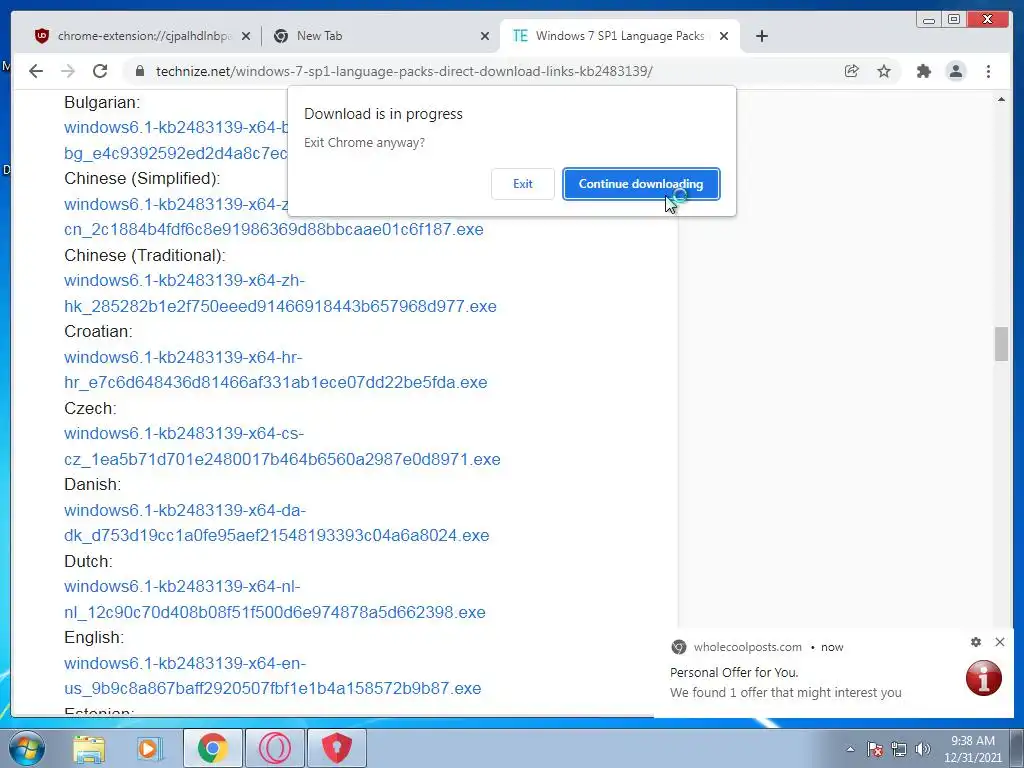Screen dimensions: 1024x768
Task: Click the red info icon in notification
Action: (984, 678)
